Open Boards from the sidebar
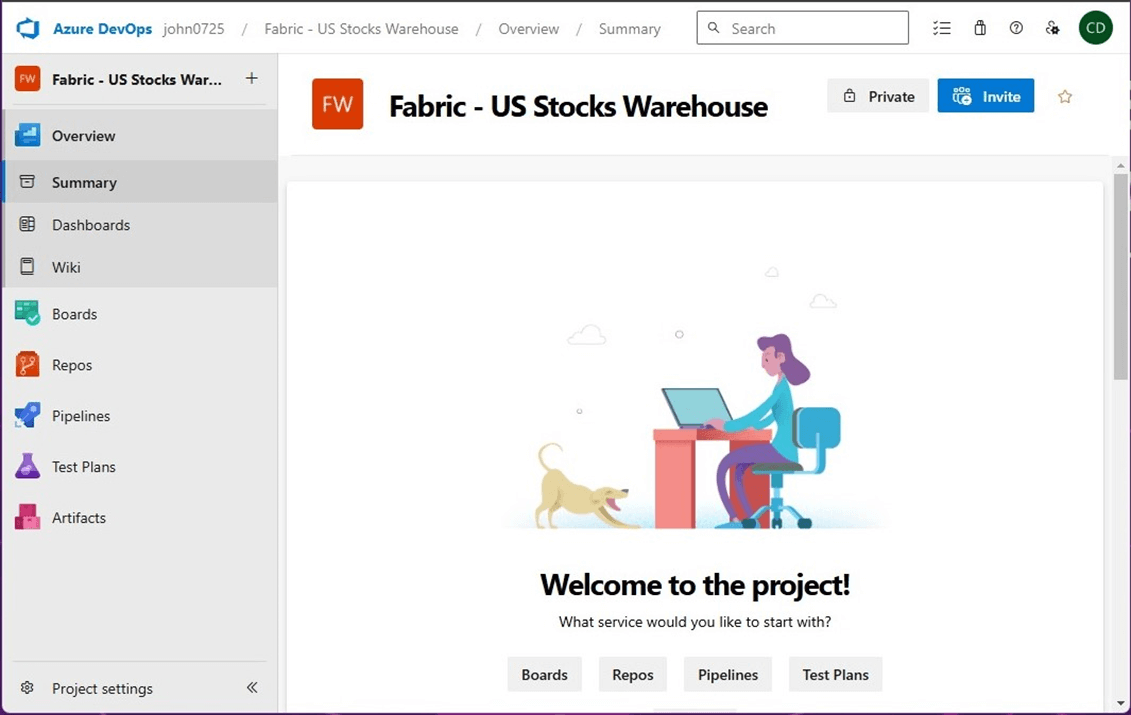1131x715 pixels. [x=74, y=314]
